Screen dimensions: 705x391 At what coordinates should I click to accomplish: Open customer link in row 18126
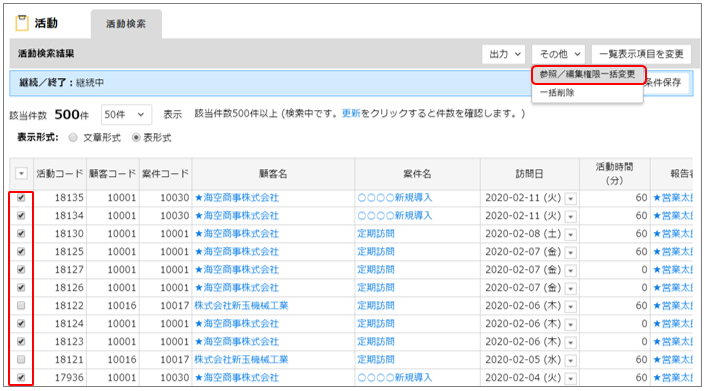click(x=237, y=288)
